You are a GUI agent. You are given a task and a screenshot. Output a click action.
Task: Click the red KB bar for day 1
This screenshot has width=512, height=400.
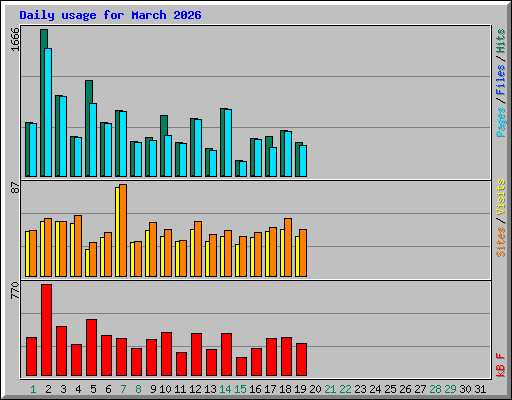coord(32,357)
